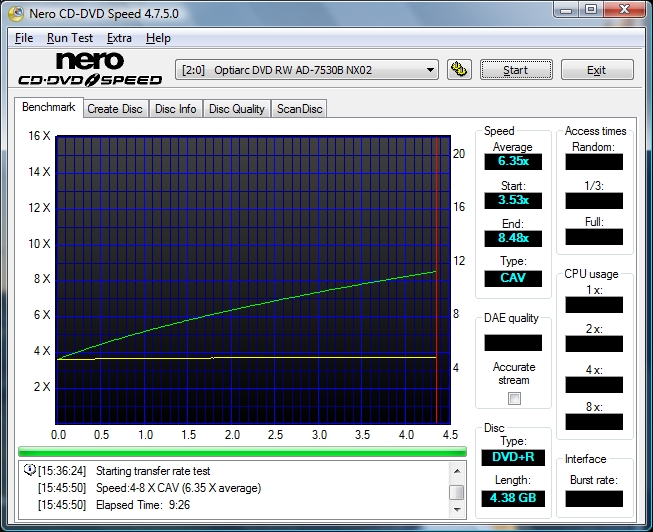
Task: Click the 1/3 access time field
Action: pyautogui.click(x=594, y=200)
